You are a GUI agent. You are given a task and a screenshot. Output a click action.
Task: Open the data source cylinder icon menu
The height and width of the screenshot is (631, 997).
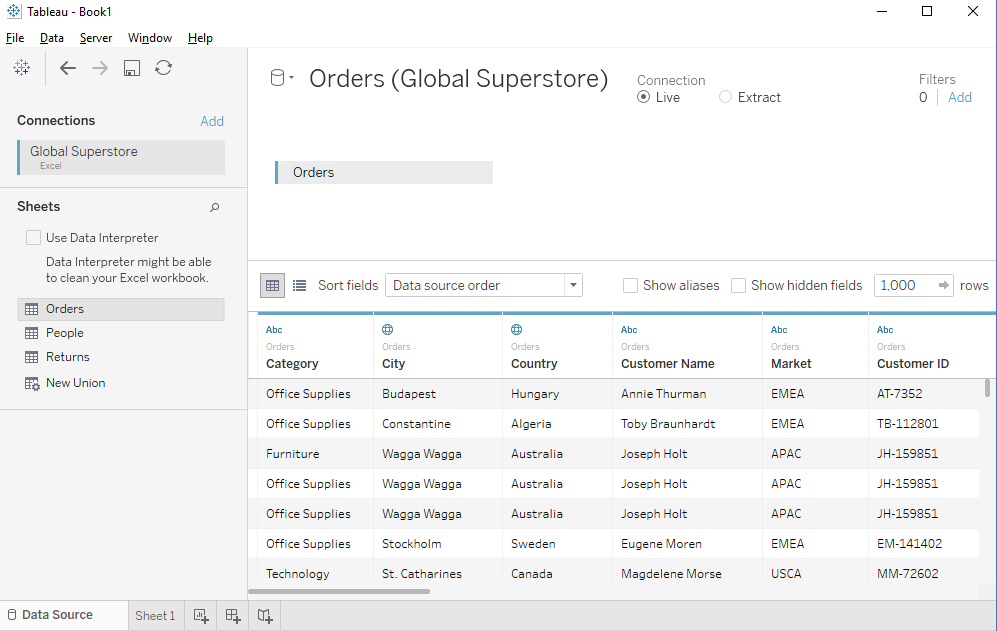[x=282, y=78]
